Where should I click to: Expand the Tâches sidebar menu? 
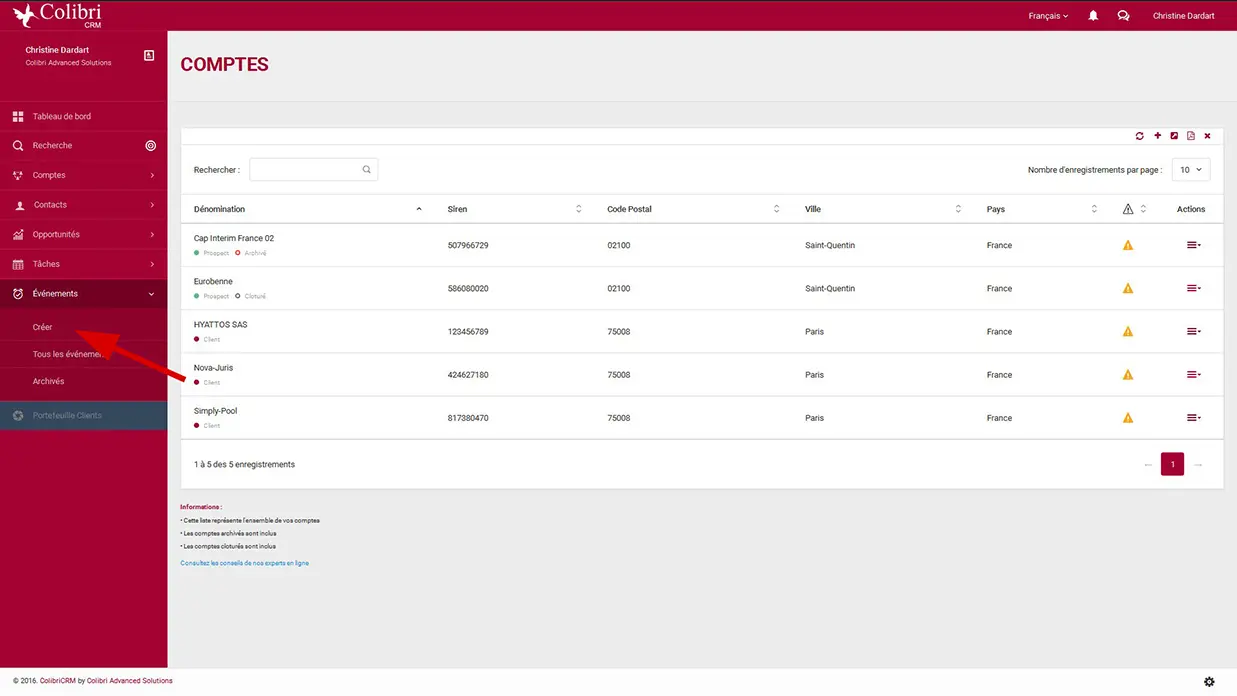click(x=84, y=264)
